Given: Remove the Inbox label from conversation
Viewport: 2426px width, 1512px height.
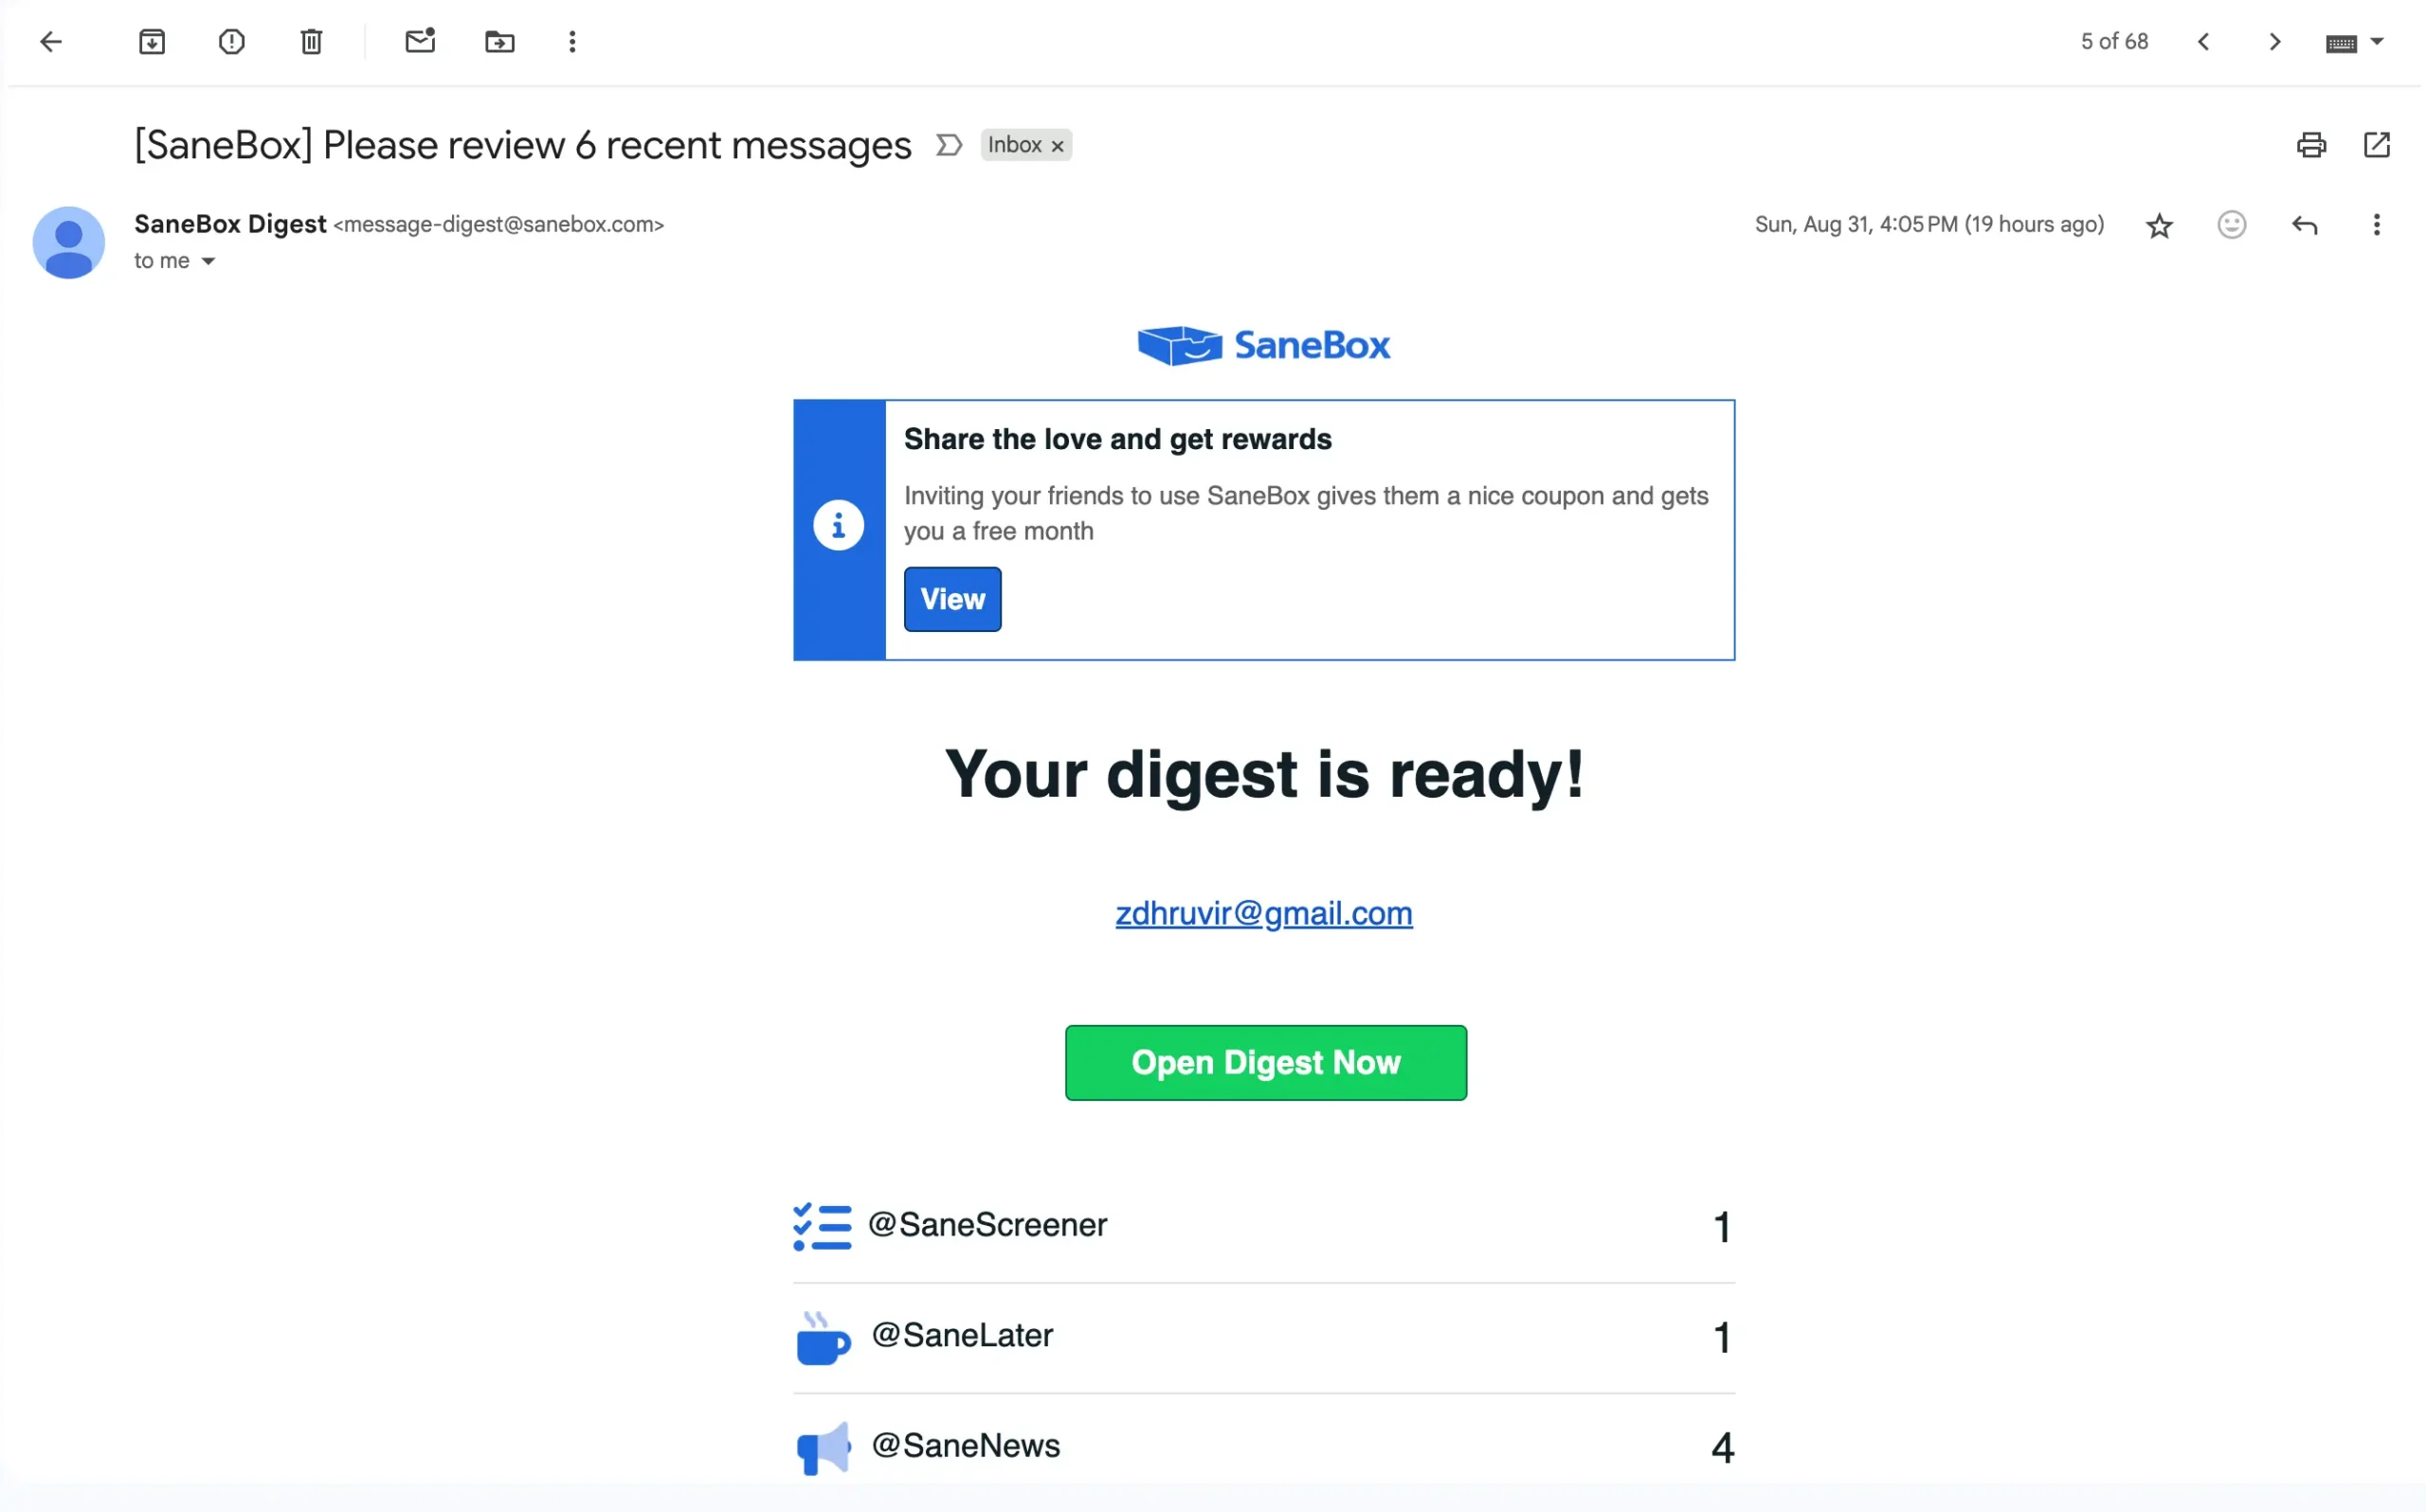Looking at the screenshot, I should pos(1058,146).
